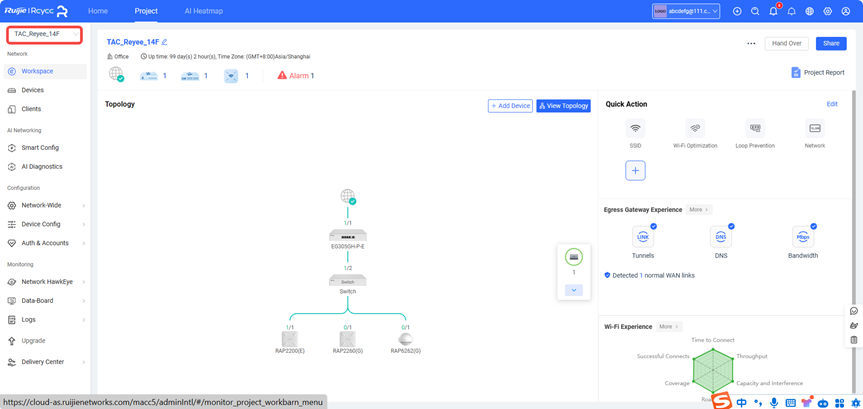Click the Bandwidth Mbps icon
This screenshot has width=863, height=409.
click(803, 237)
